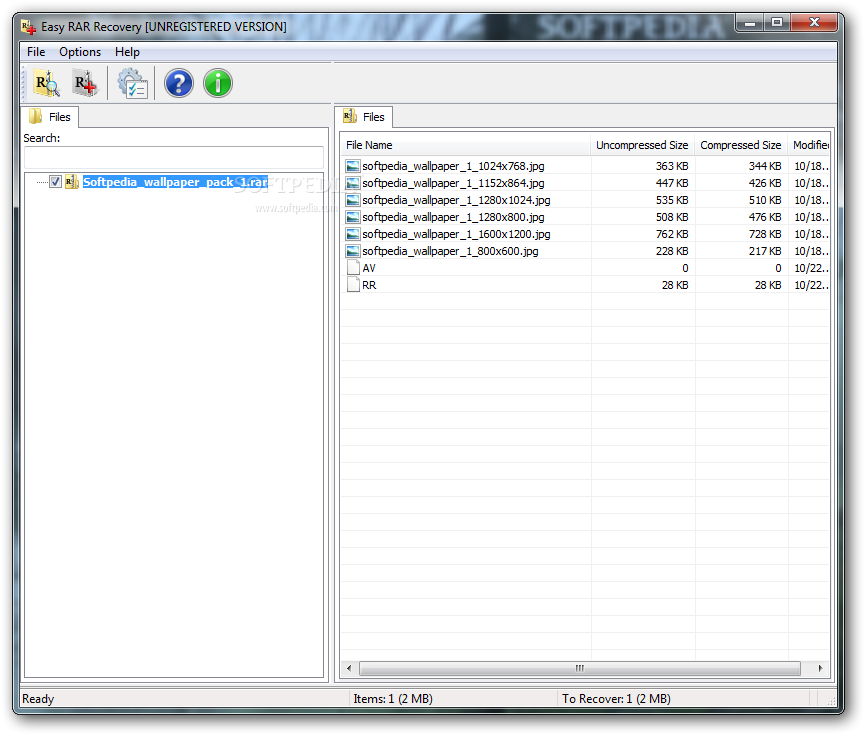Click the scrollbar left arrow
This screenshot has height=735, width=865.
349,669
